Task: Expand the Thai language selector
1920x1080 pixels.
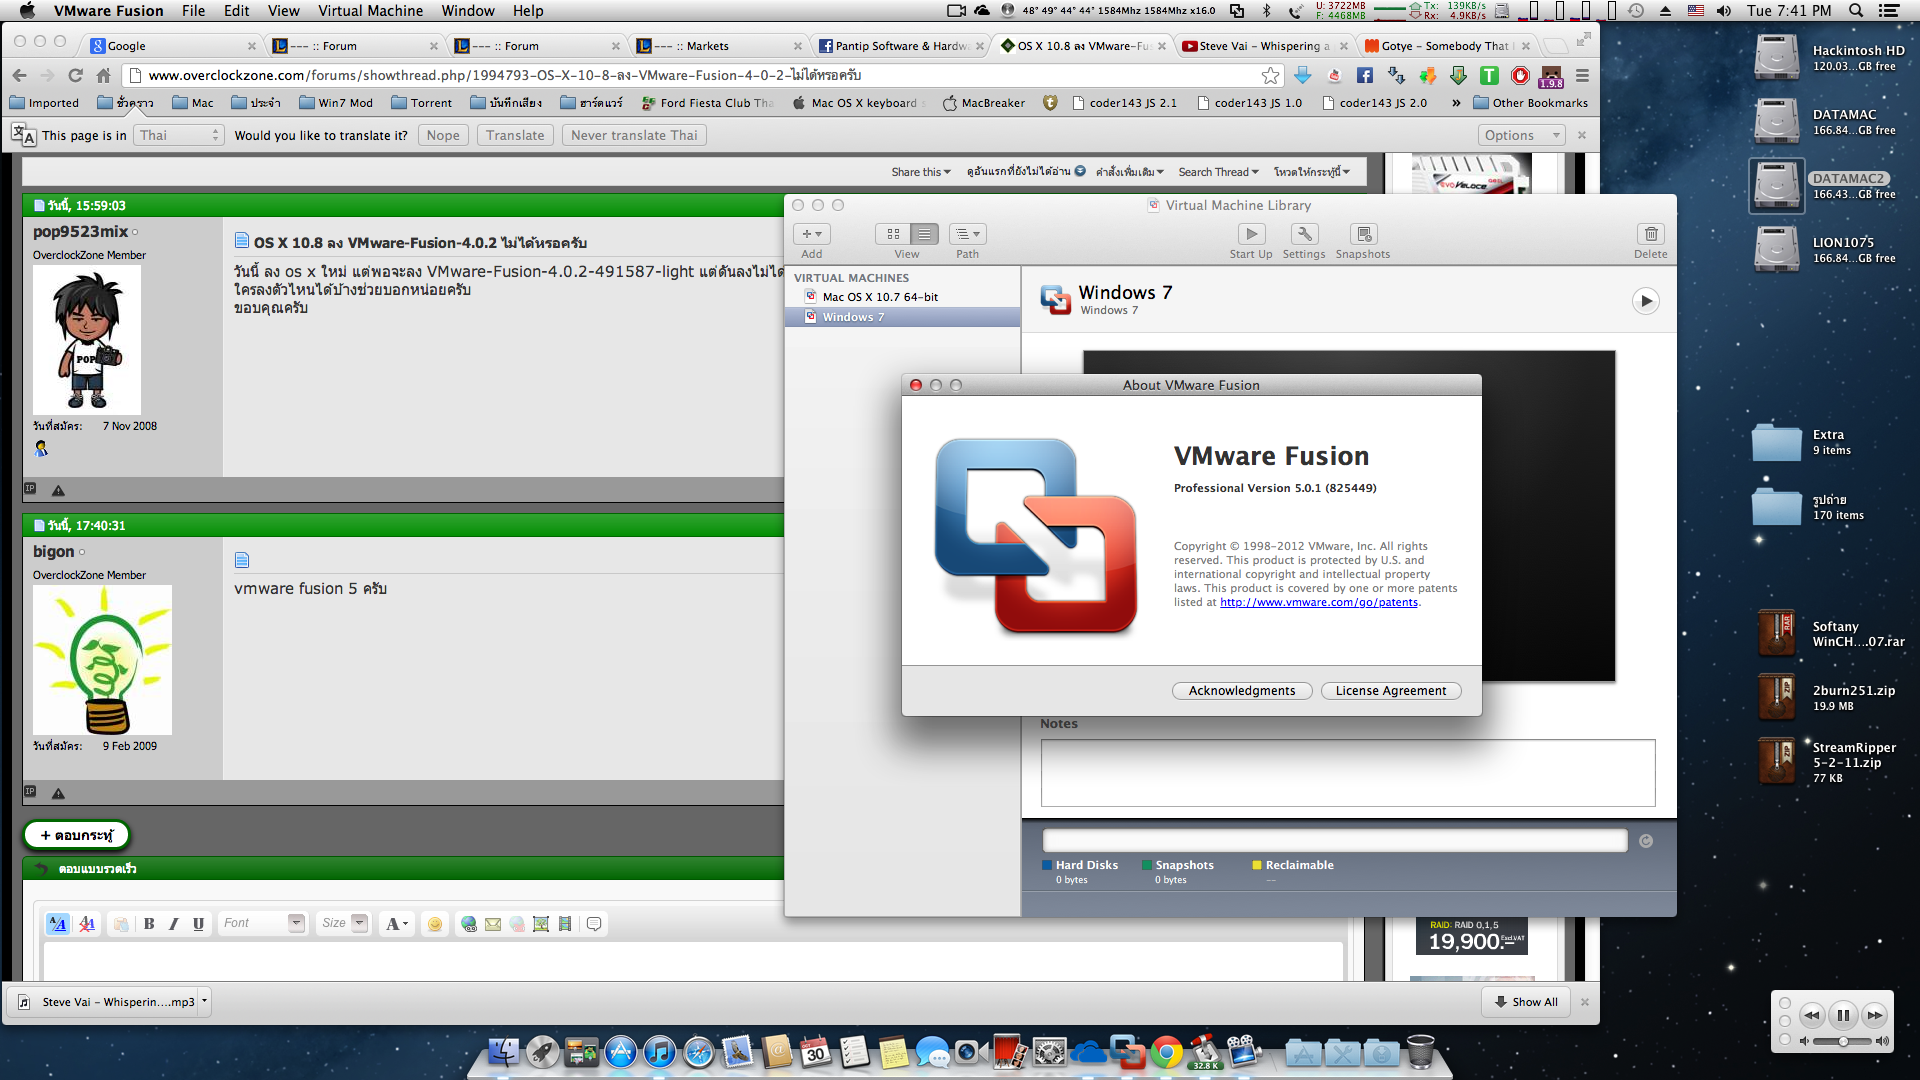Action: [x=178, y=135]
